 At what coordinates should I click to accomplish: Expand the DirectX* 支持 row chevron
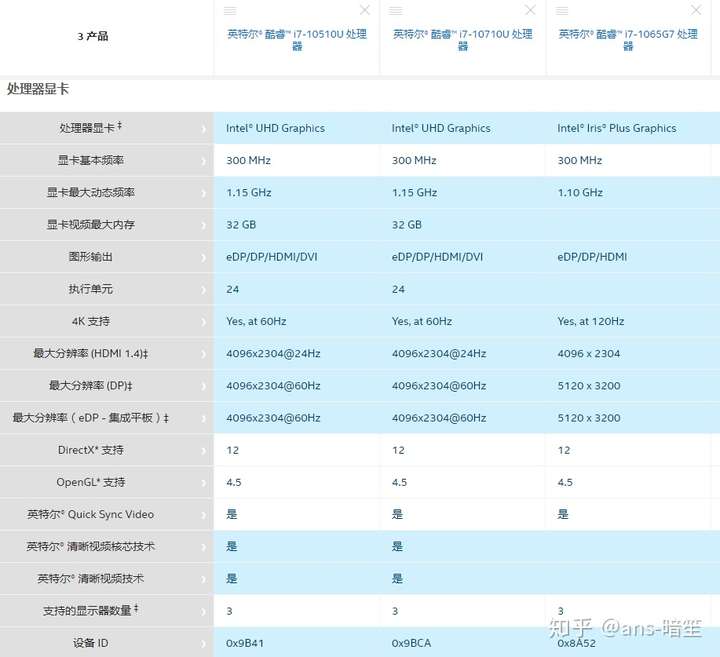tap(203, 451)
